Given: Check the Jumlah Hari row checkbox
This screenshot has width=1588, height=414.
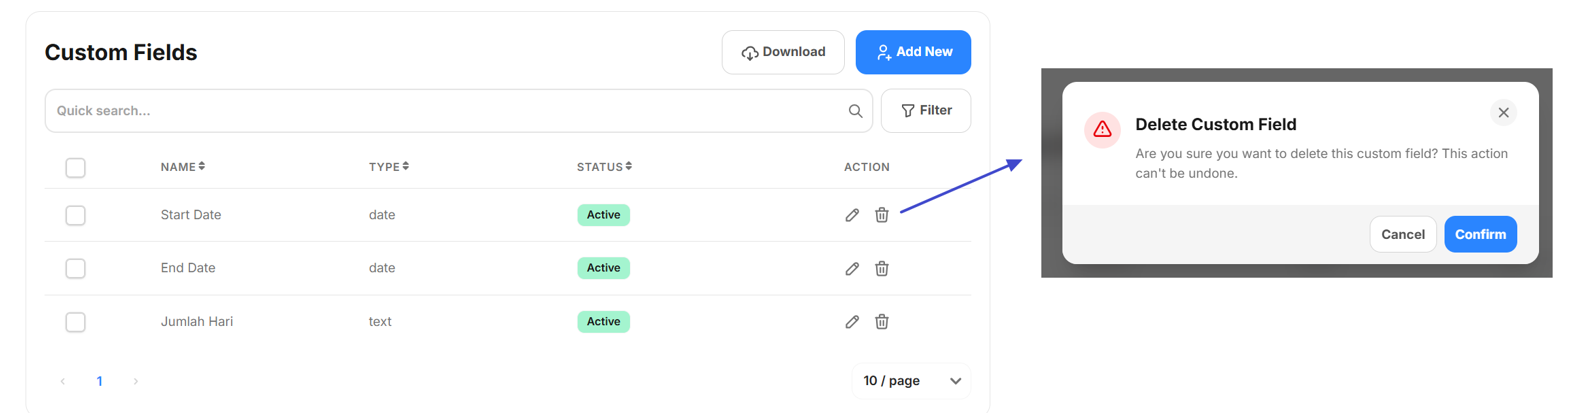Looking at the screenshot, I should click(x=75, y=322).
